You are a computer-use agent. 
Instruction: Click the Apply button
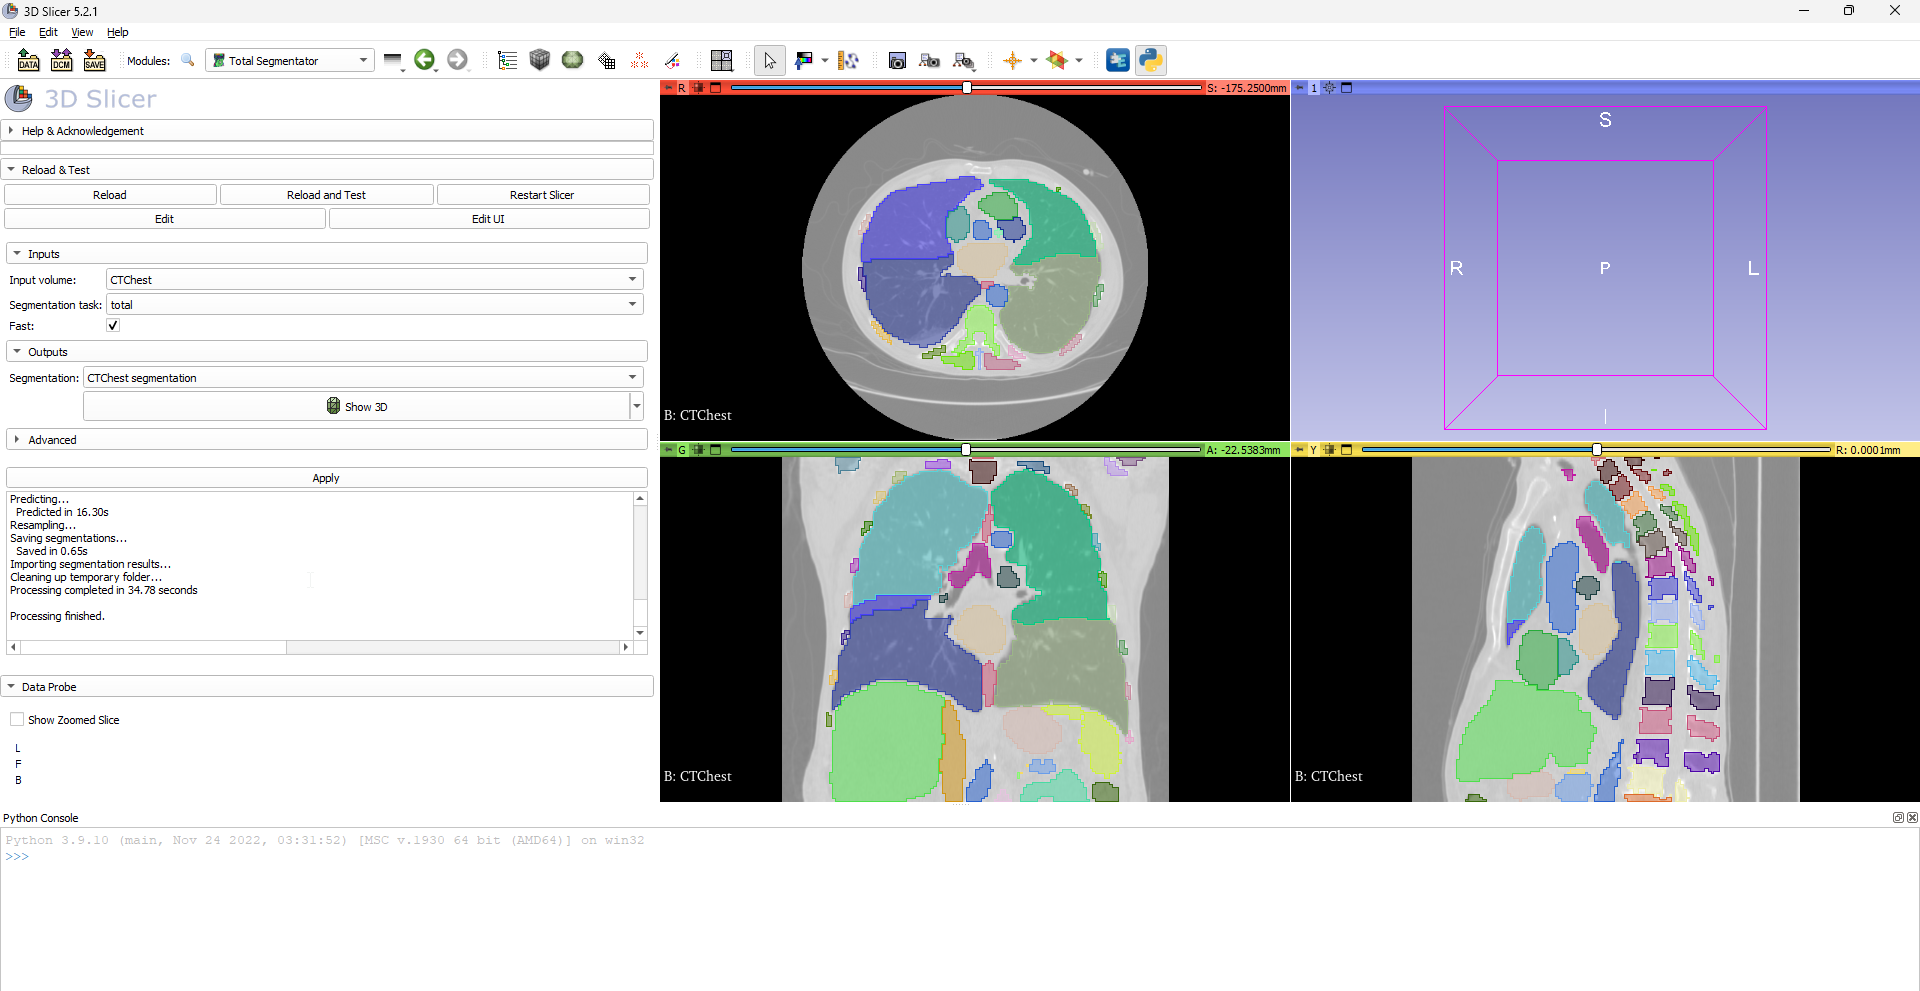326,477
